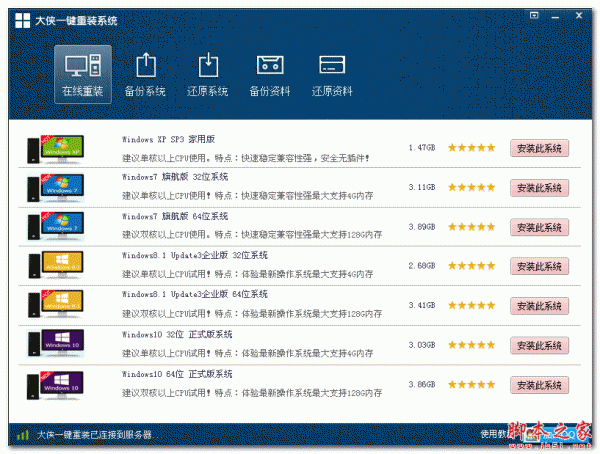Click the star rating for Windows10 32位
600x454 pixels.
(x=471, y=345)
